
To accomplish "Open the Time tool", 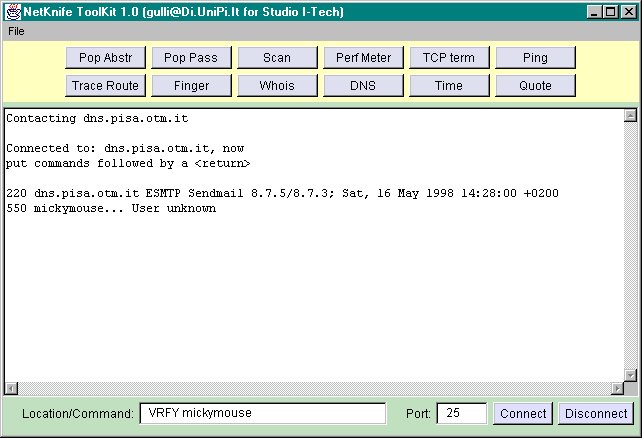I will [x=449, y=86].
